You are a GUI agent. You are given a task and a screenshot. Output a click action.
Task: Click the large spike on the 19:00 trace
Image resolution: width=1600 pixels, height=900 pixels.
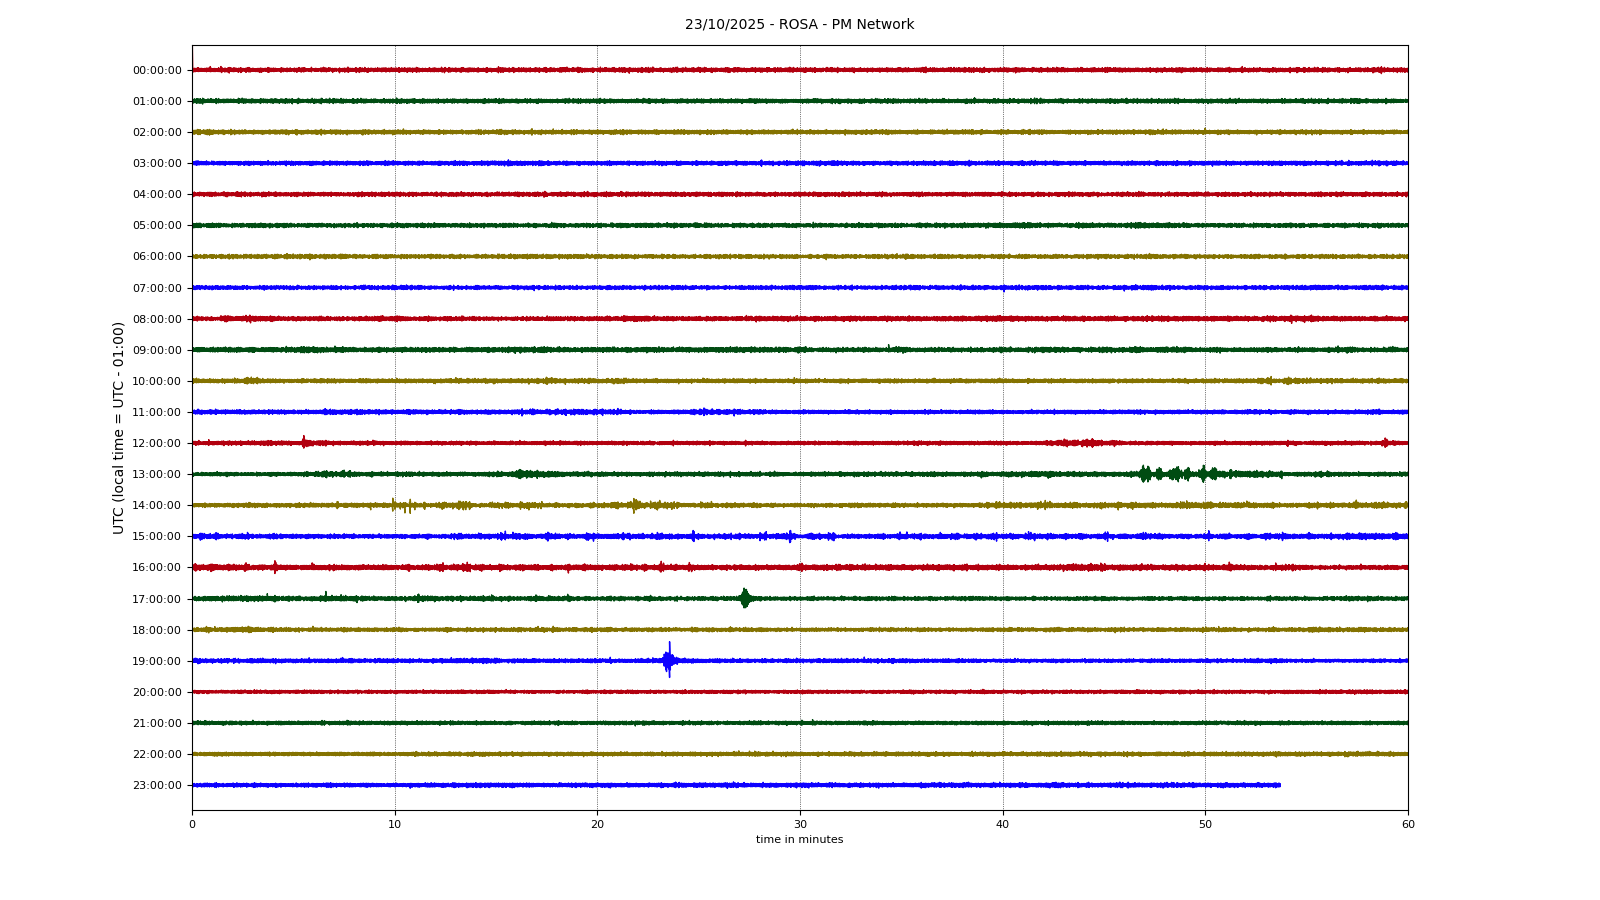669,660
